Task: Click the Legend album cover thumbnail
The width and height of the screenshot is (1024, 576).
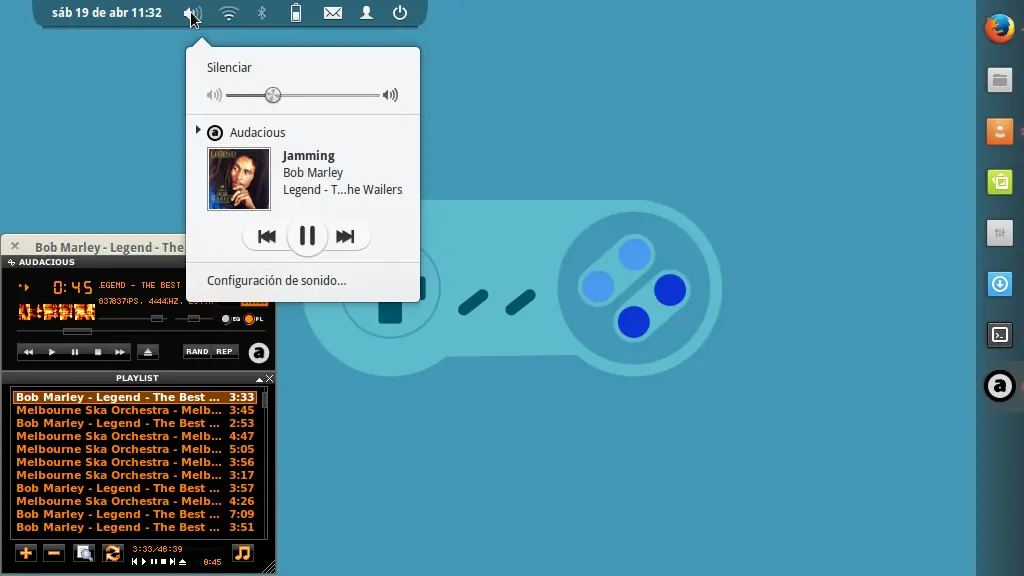Action: (x=239, y=179)
